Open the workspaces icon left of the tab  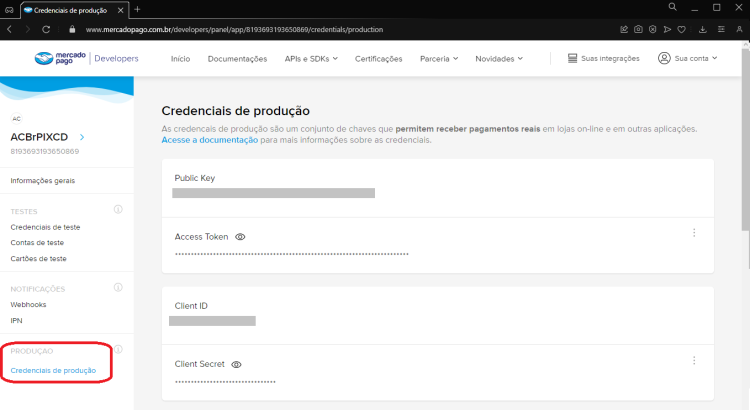[9, 10]
